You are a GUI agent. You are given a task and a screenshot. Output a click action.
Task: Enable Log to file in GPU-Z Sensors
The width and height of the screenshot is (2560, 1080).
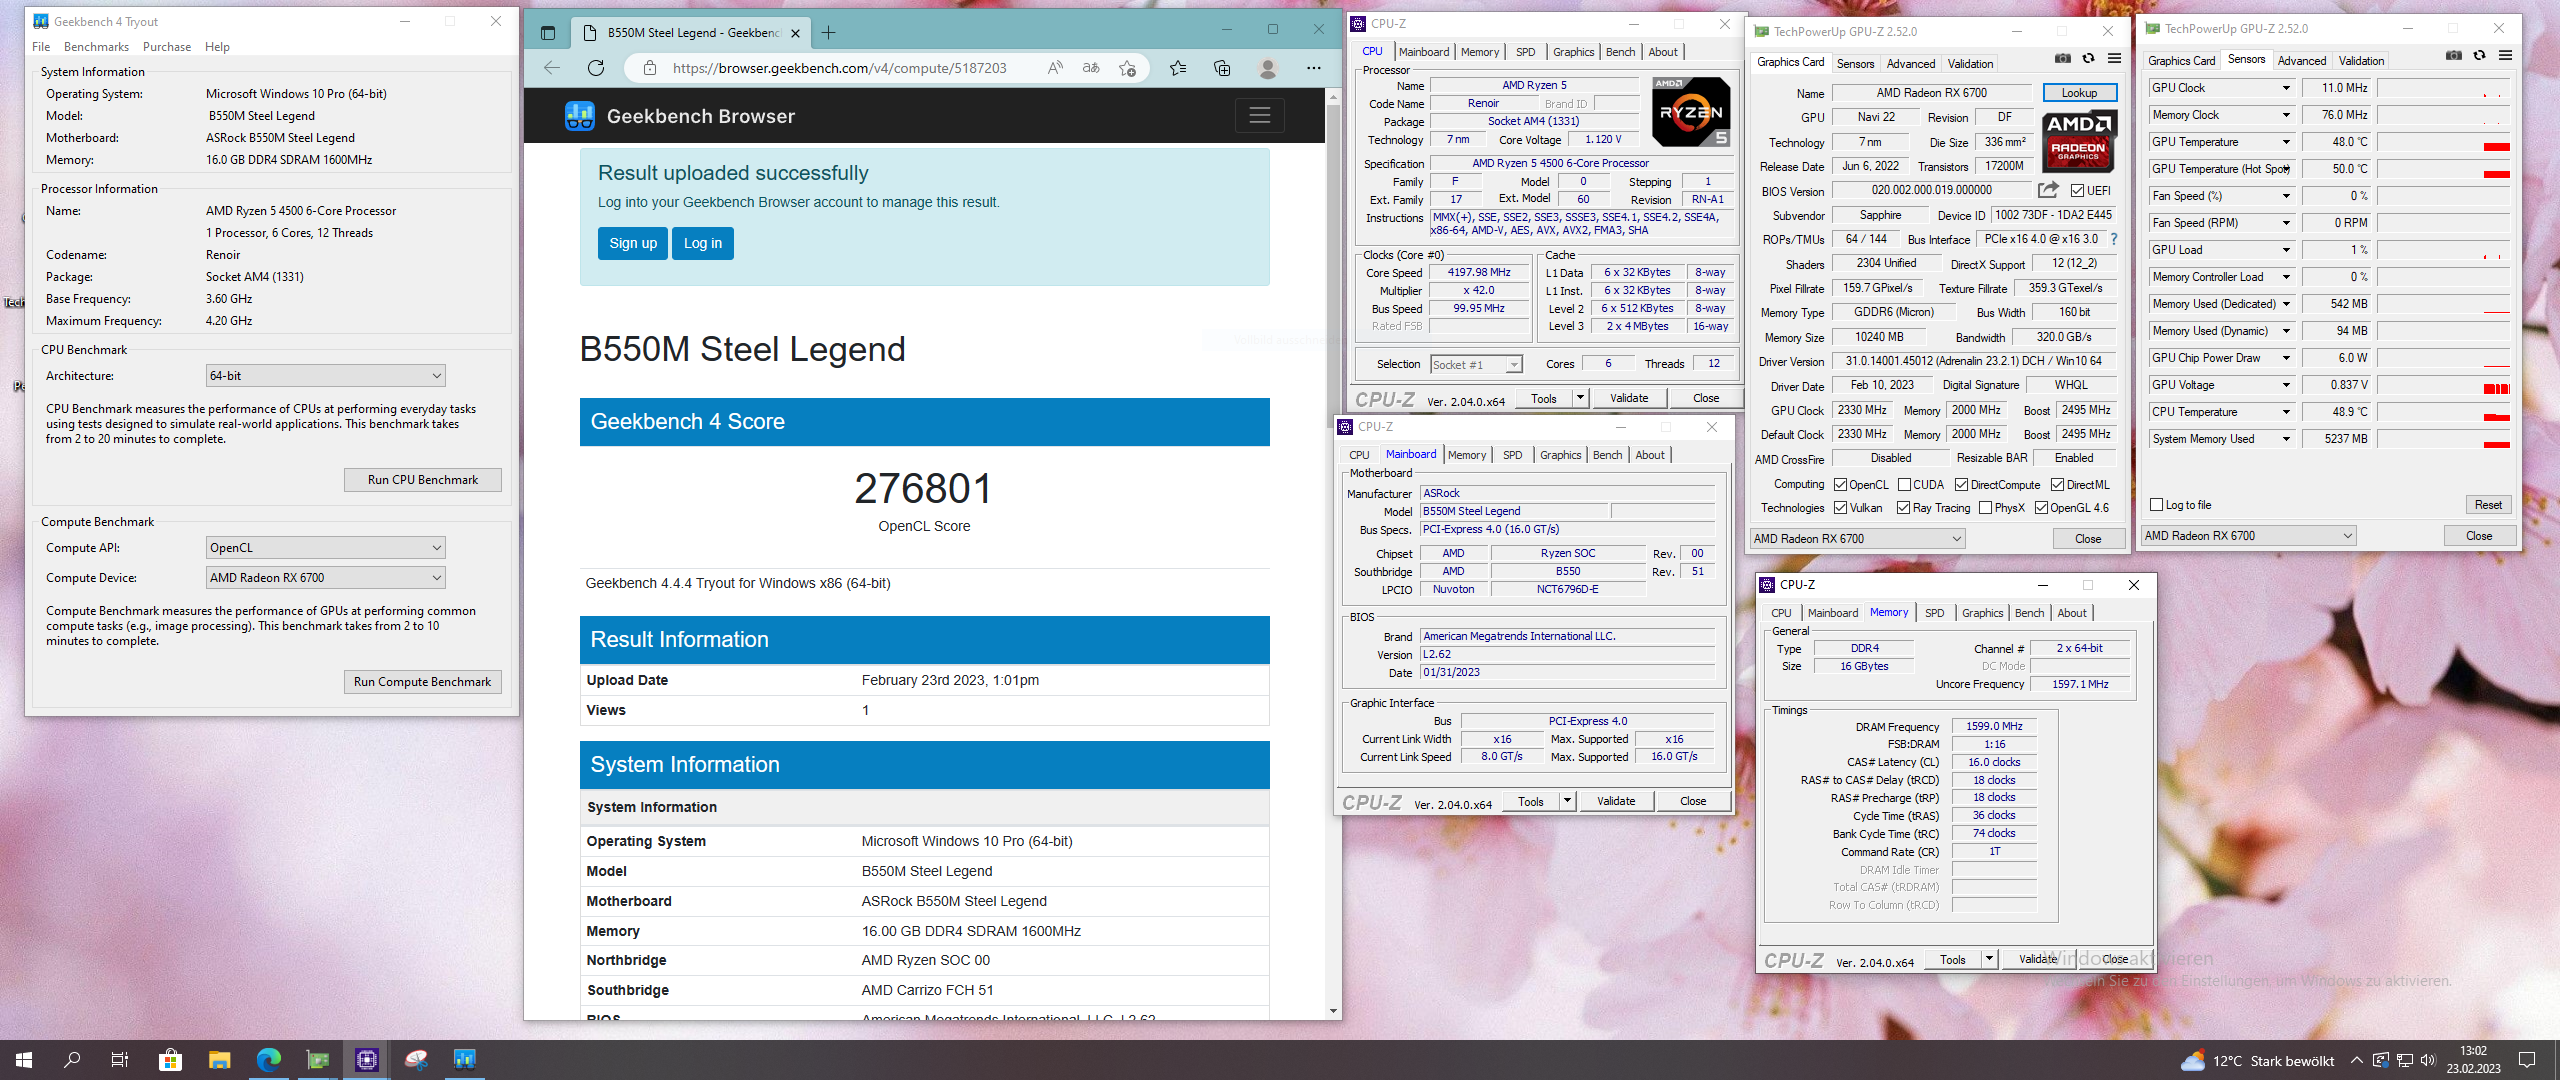[2156, 505]
